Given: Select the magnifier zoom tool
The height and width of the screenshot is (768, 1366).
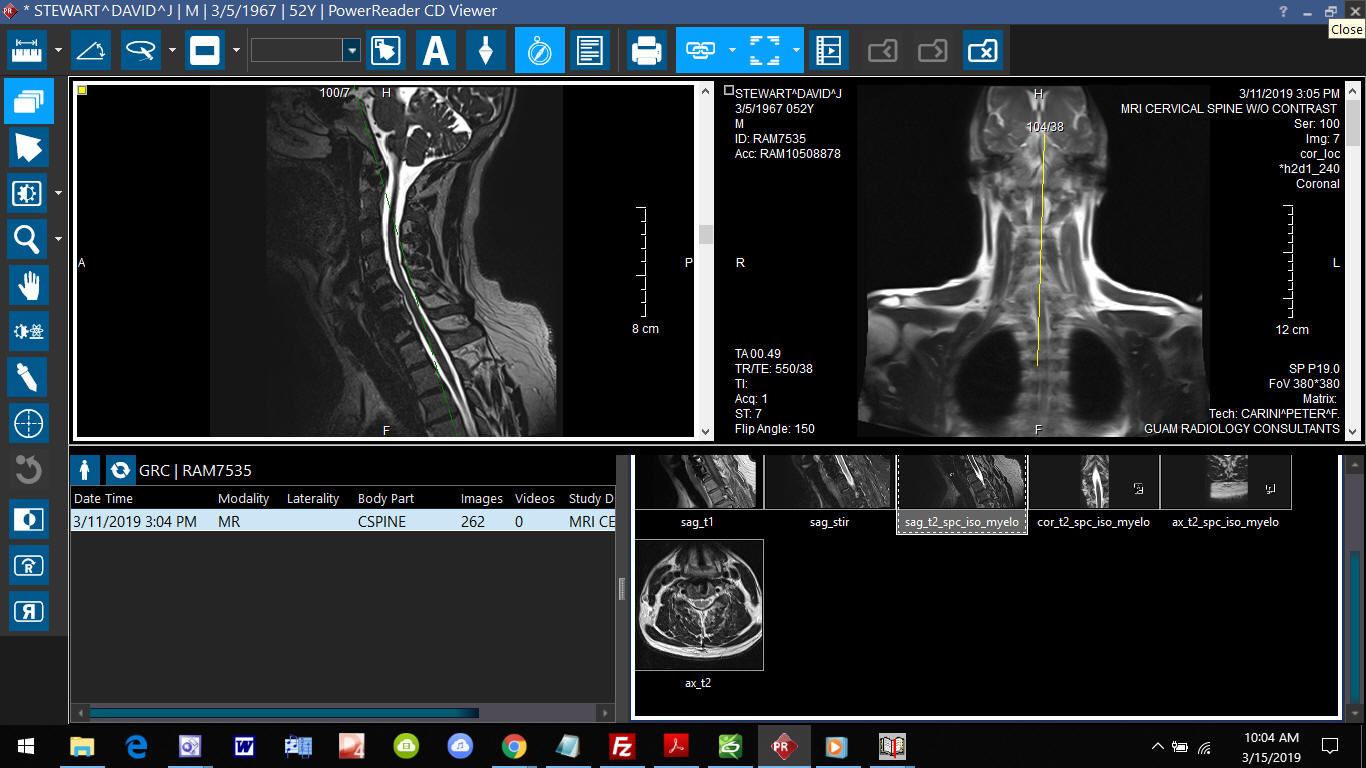Looking at the screenshot, I should (x=27, y=239).
